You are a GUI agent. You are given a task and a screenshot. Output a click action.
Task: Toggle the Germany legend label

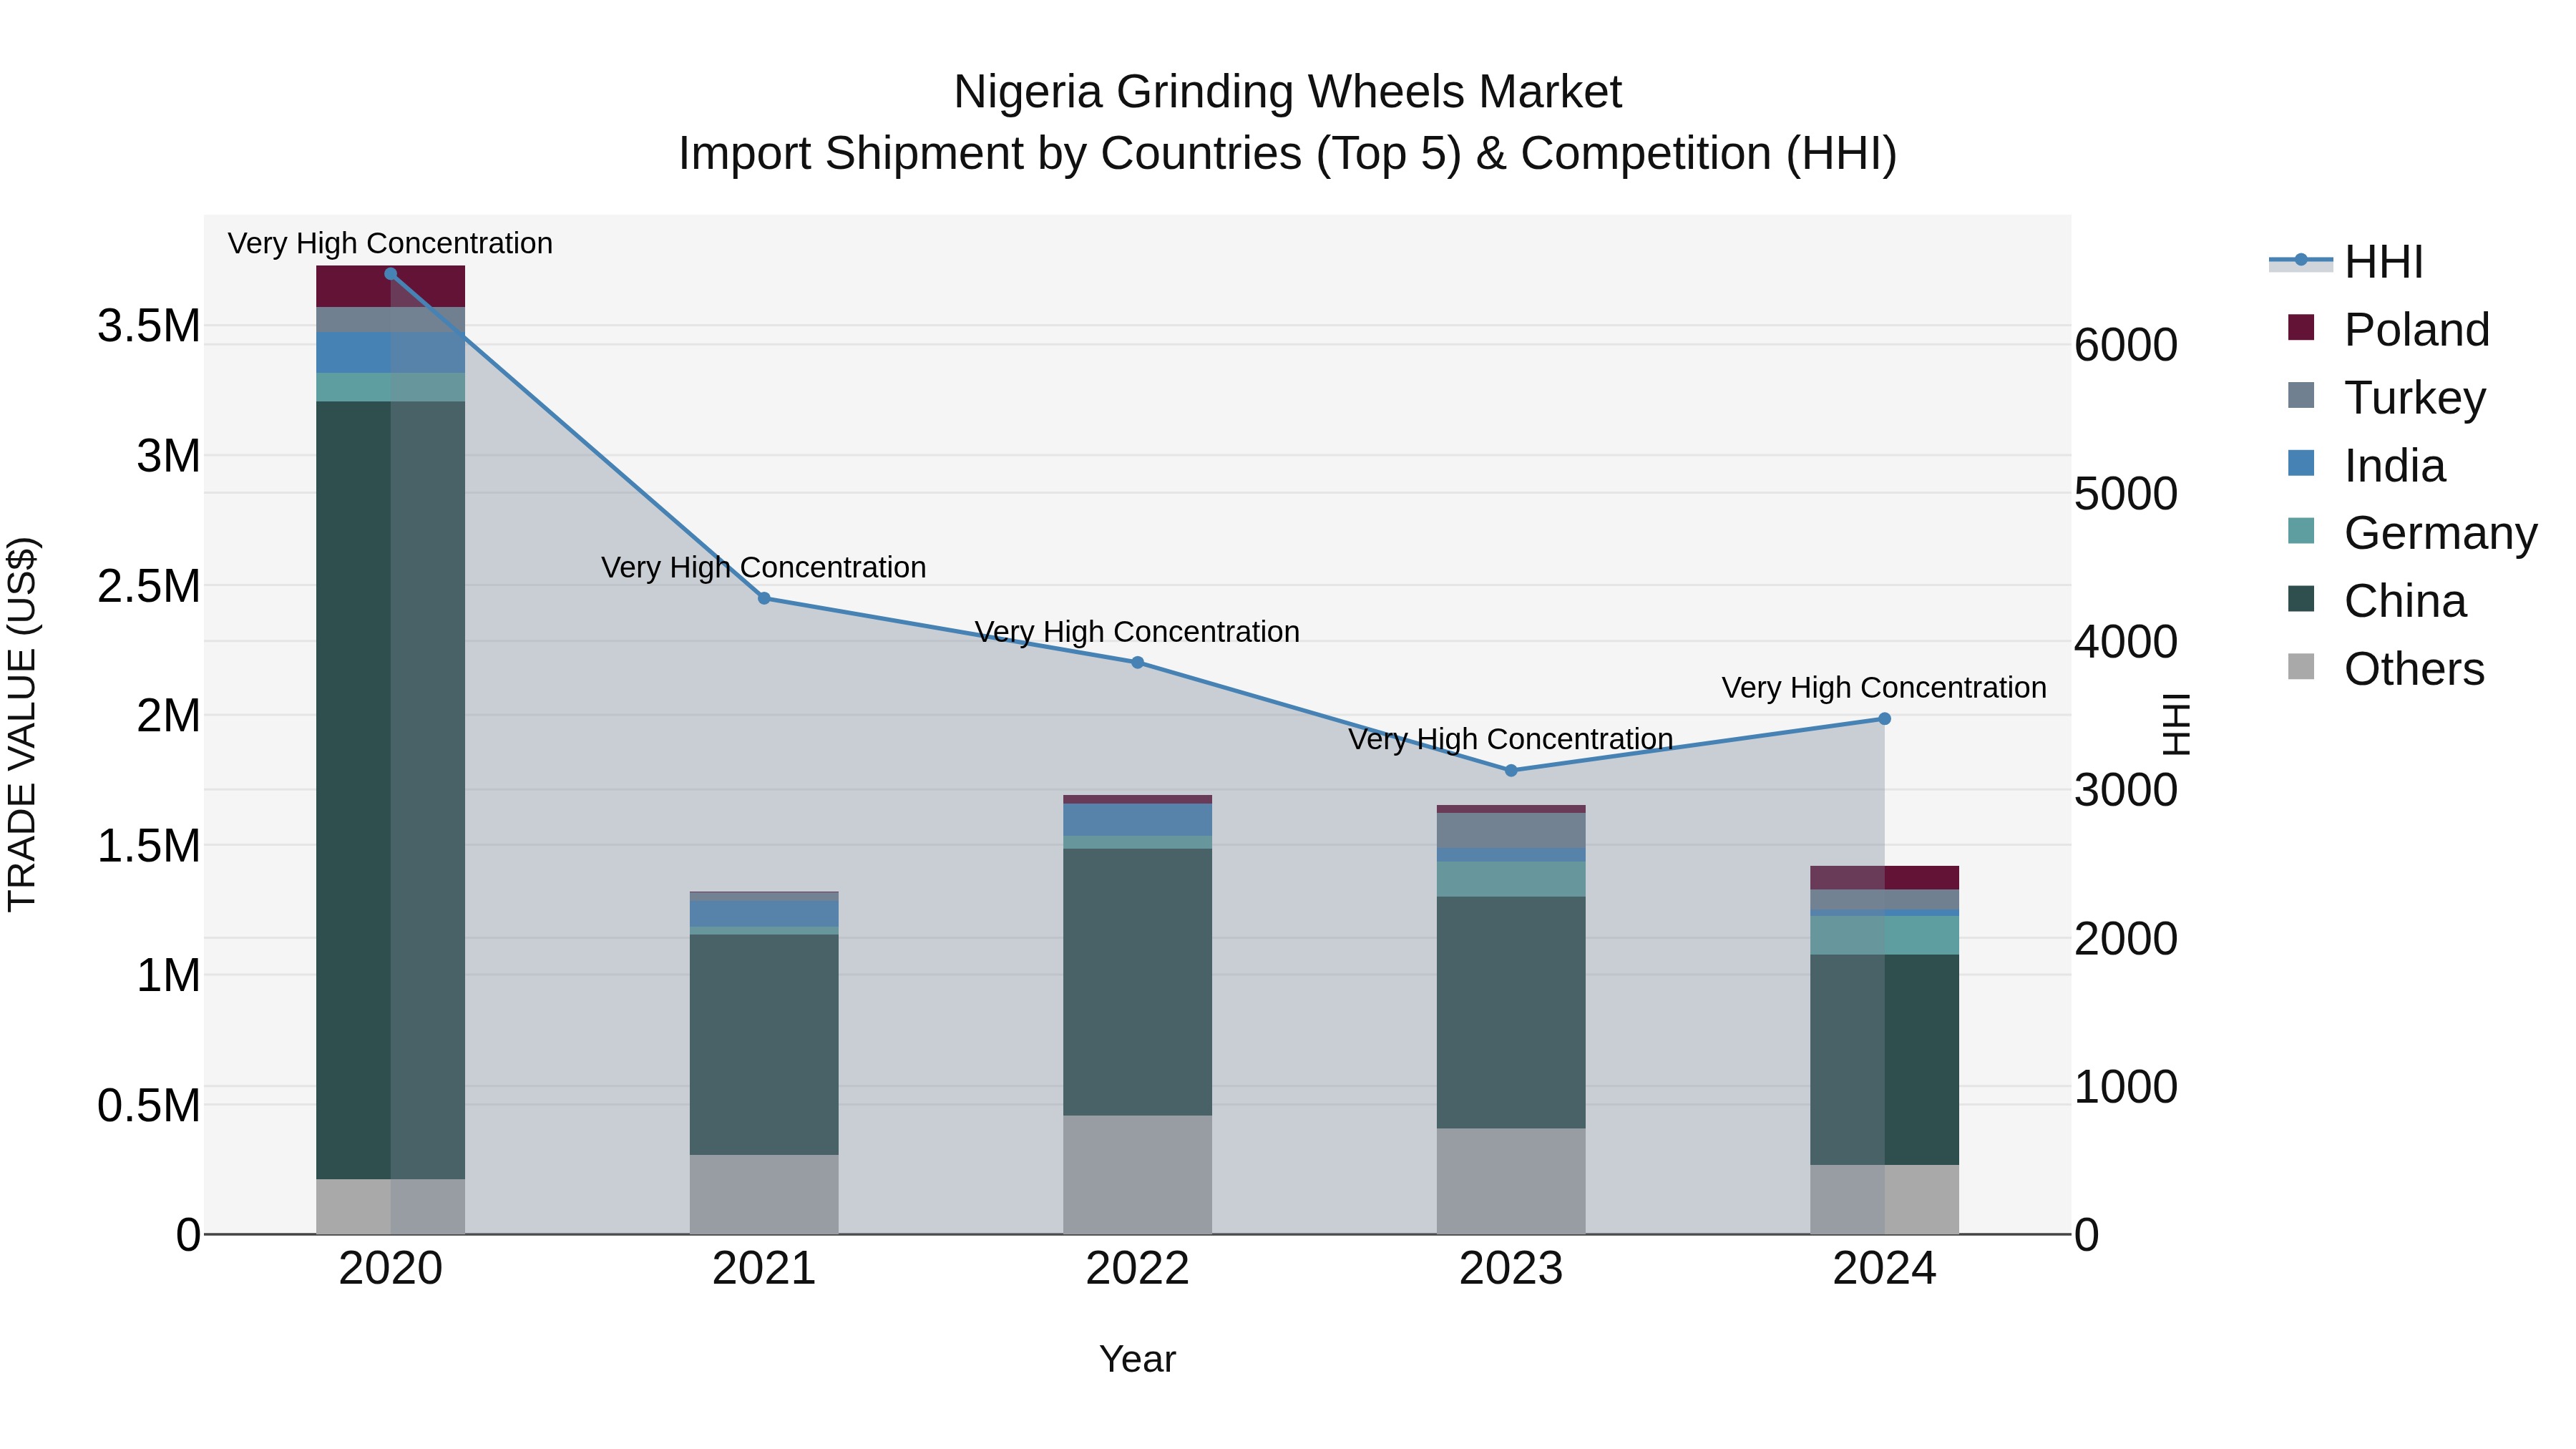tap(2441, 533)
